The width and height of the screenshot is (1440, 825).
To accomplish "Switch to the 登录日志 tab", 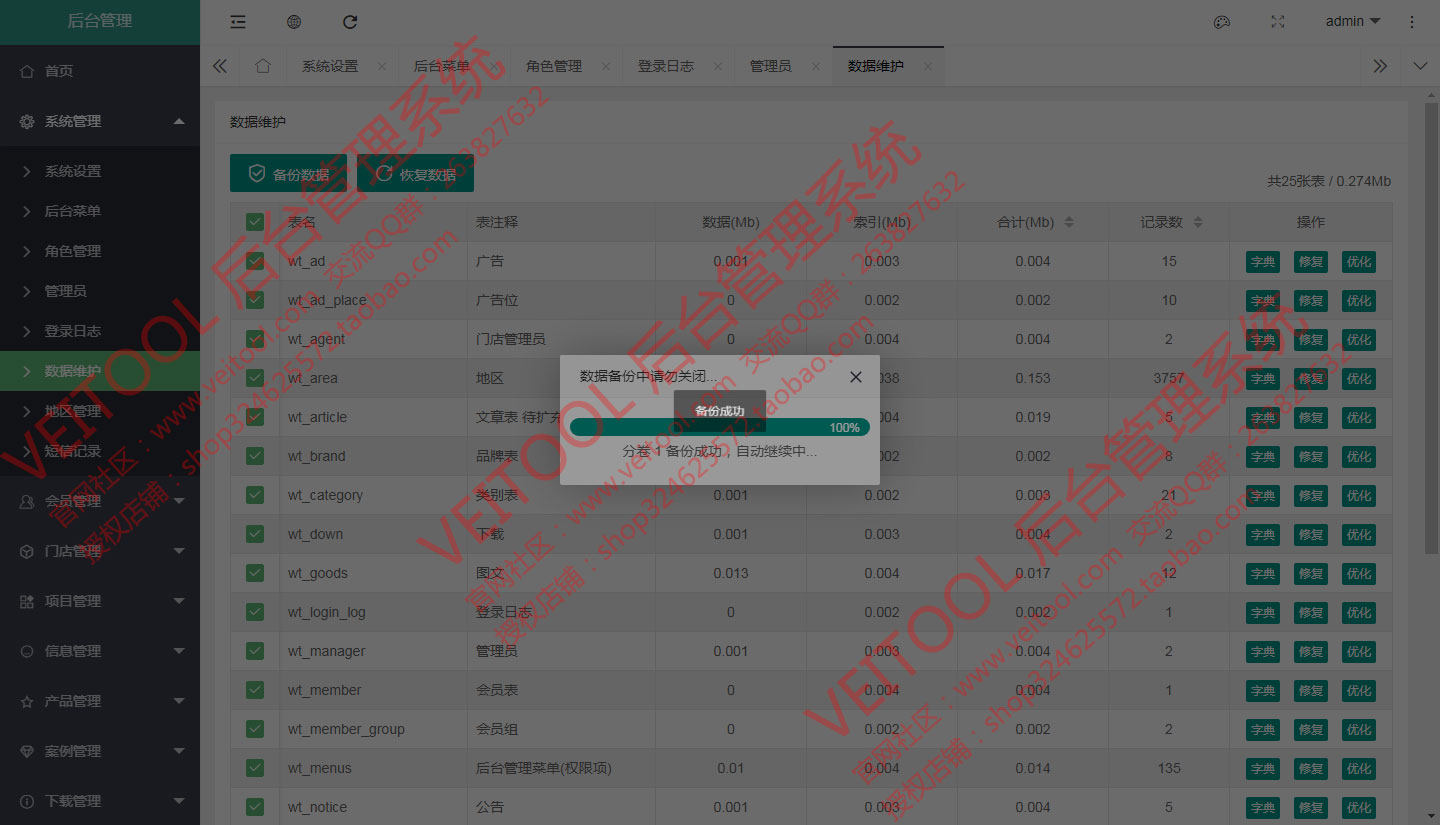I will click(x=666, y=66).
